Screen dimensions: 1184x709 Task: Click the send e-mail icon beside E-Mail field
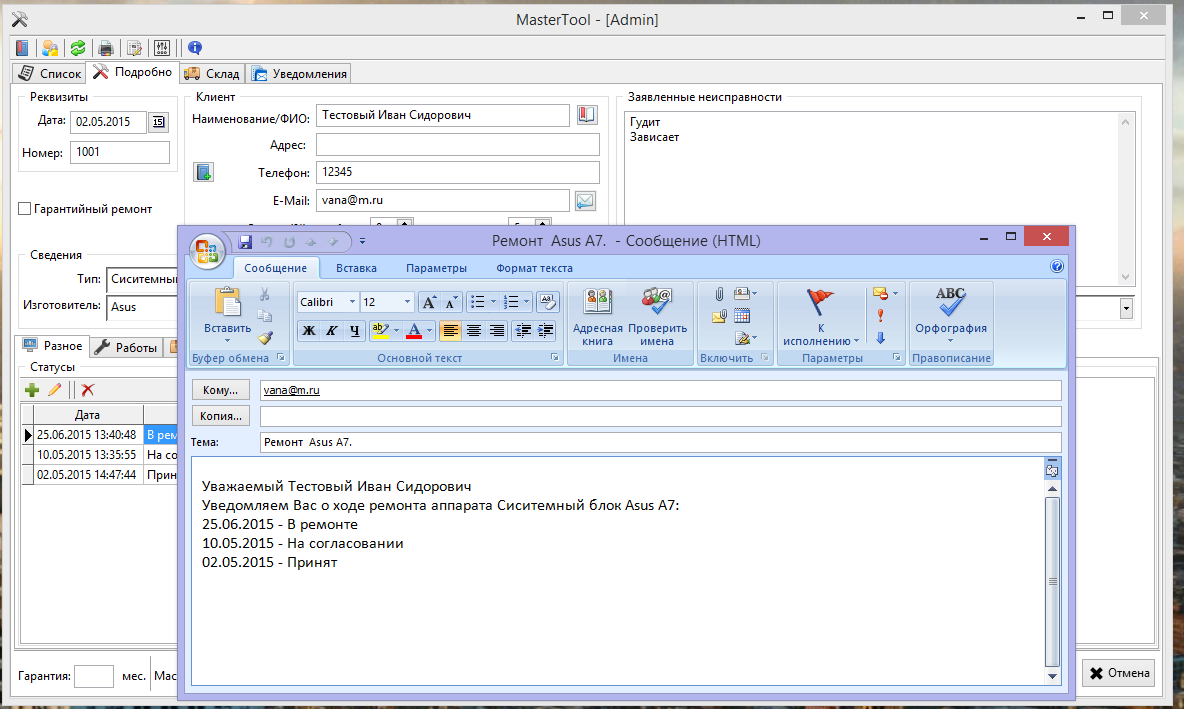point(585,200)
